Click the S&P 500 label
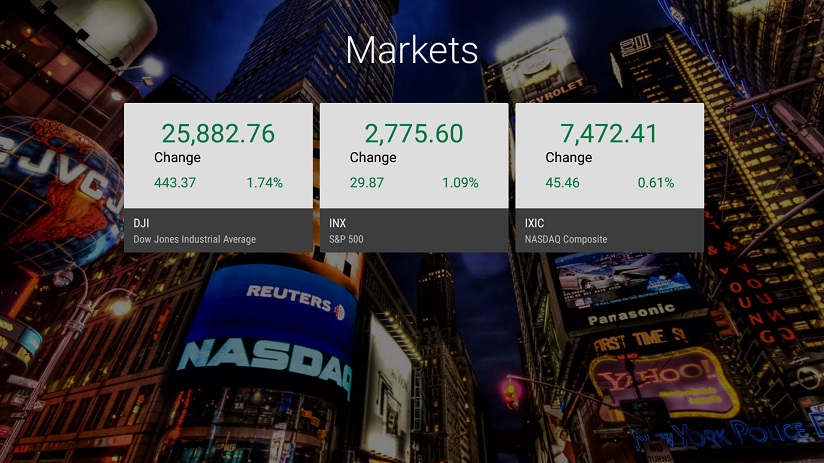 345,240
